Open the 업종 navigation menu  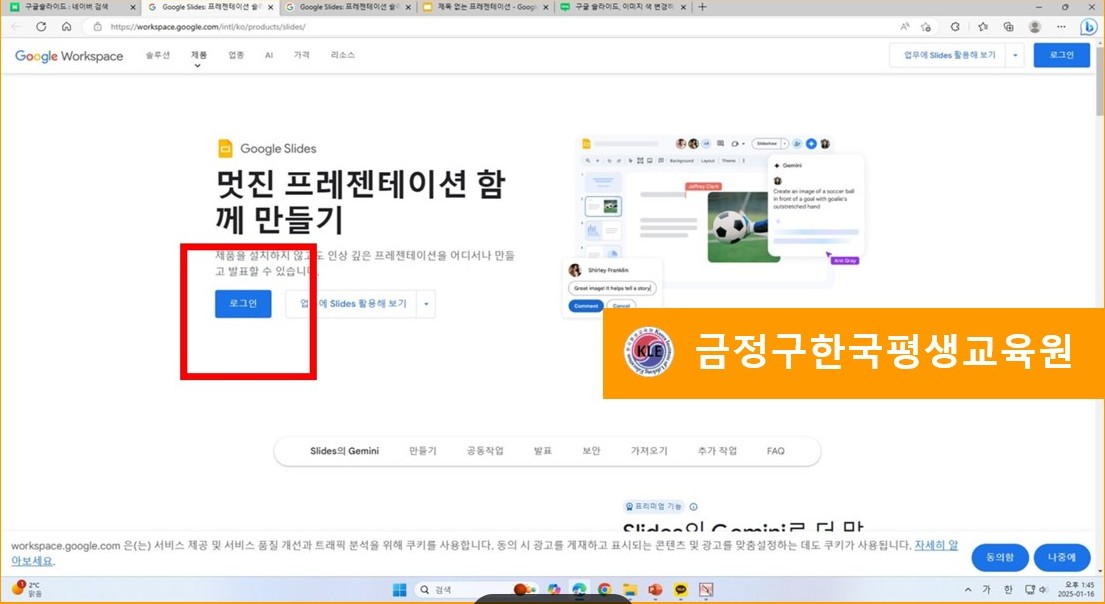[236, 55]
